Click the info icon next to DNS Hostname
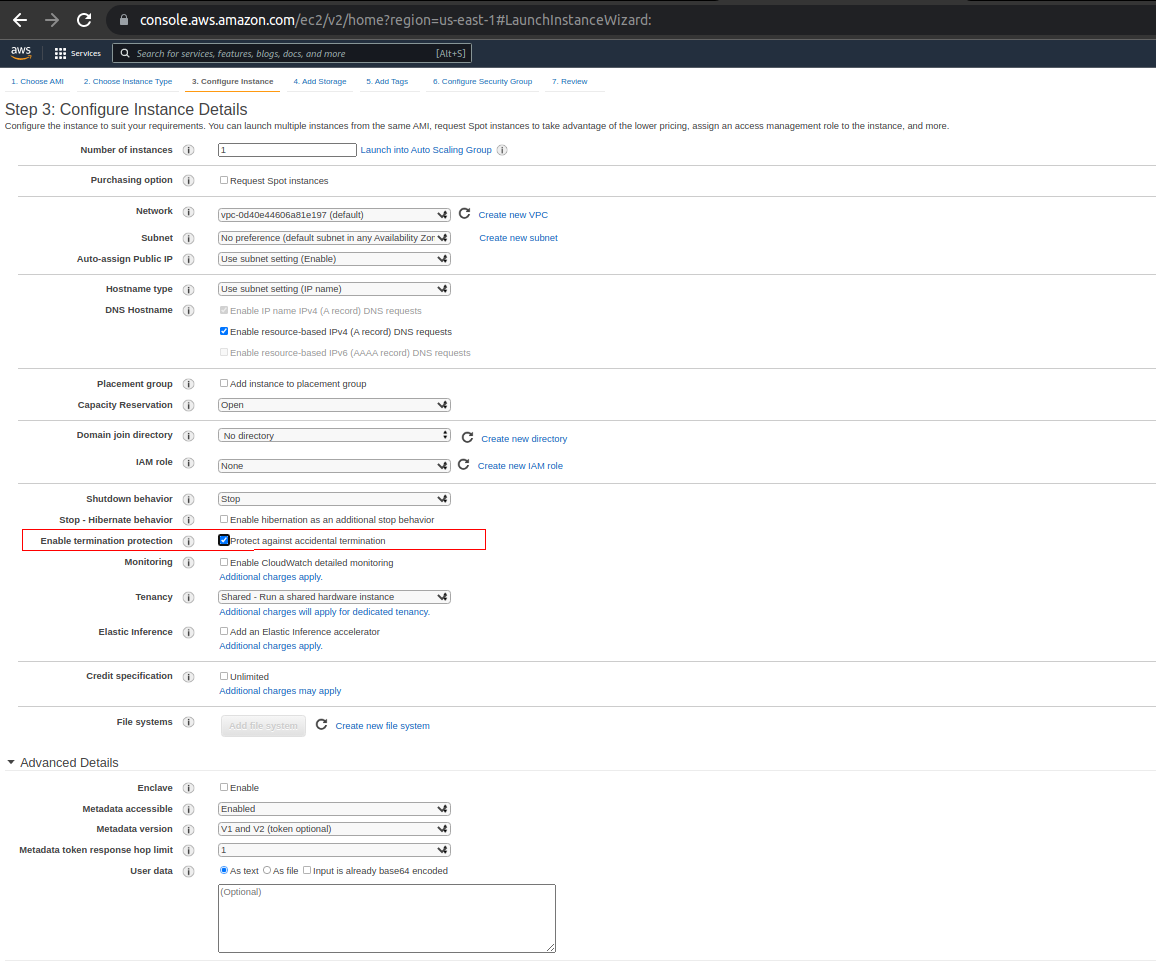This screenshot has height=963, width=1156. click(x=189, y=310)
